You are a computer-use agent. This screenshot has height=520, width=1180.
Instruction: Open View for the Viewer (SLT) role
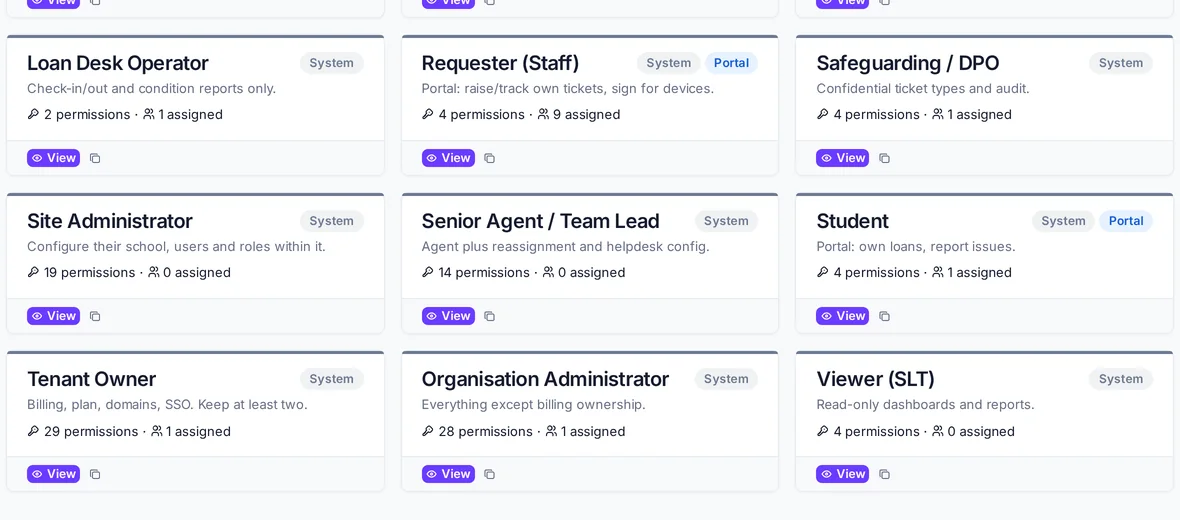point(842,474)
